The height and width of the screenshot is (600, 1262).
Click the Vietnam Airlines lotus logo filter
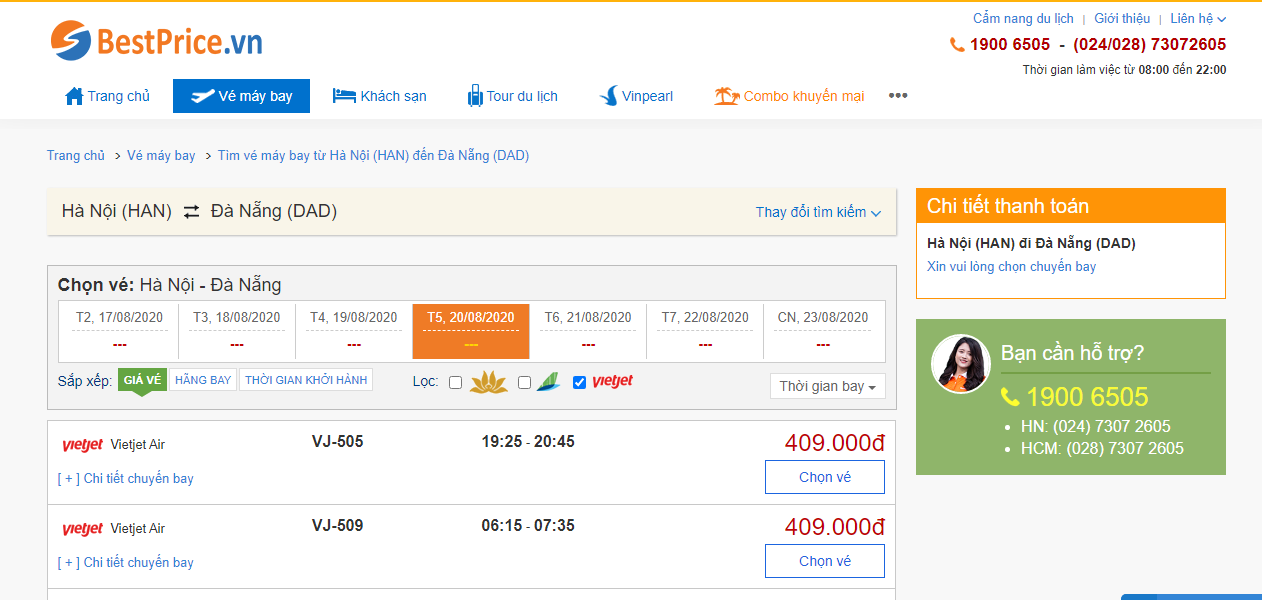click(x=489, y=382)
